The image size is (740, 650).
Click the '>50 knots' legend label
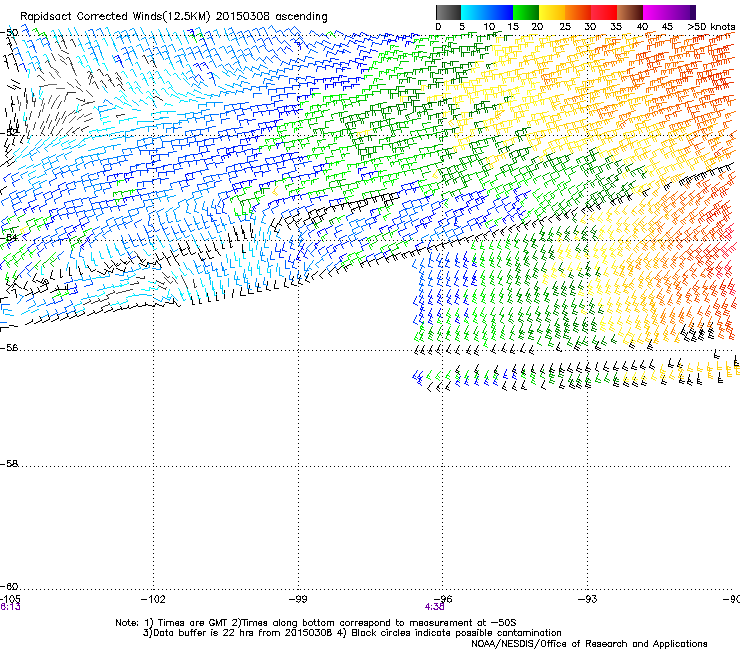point(711,27)
